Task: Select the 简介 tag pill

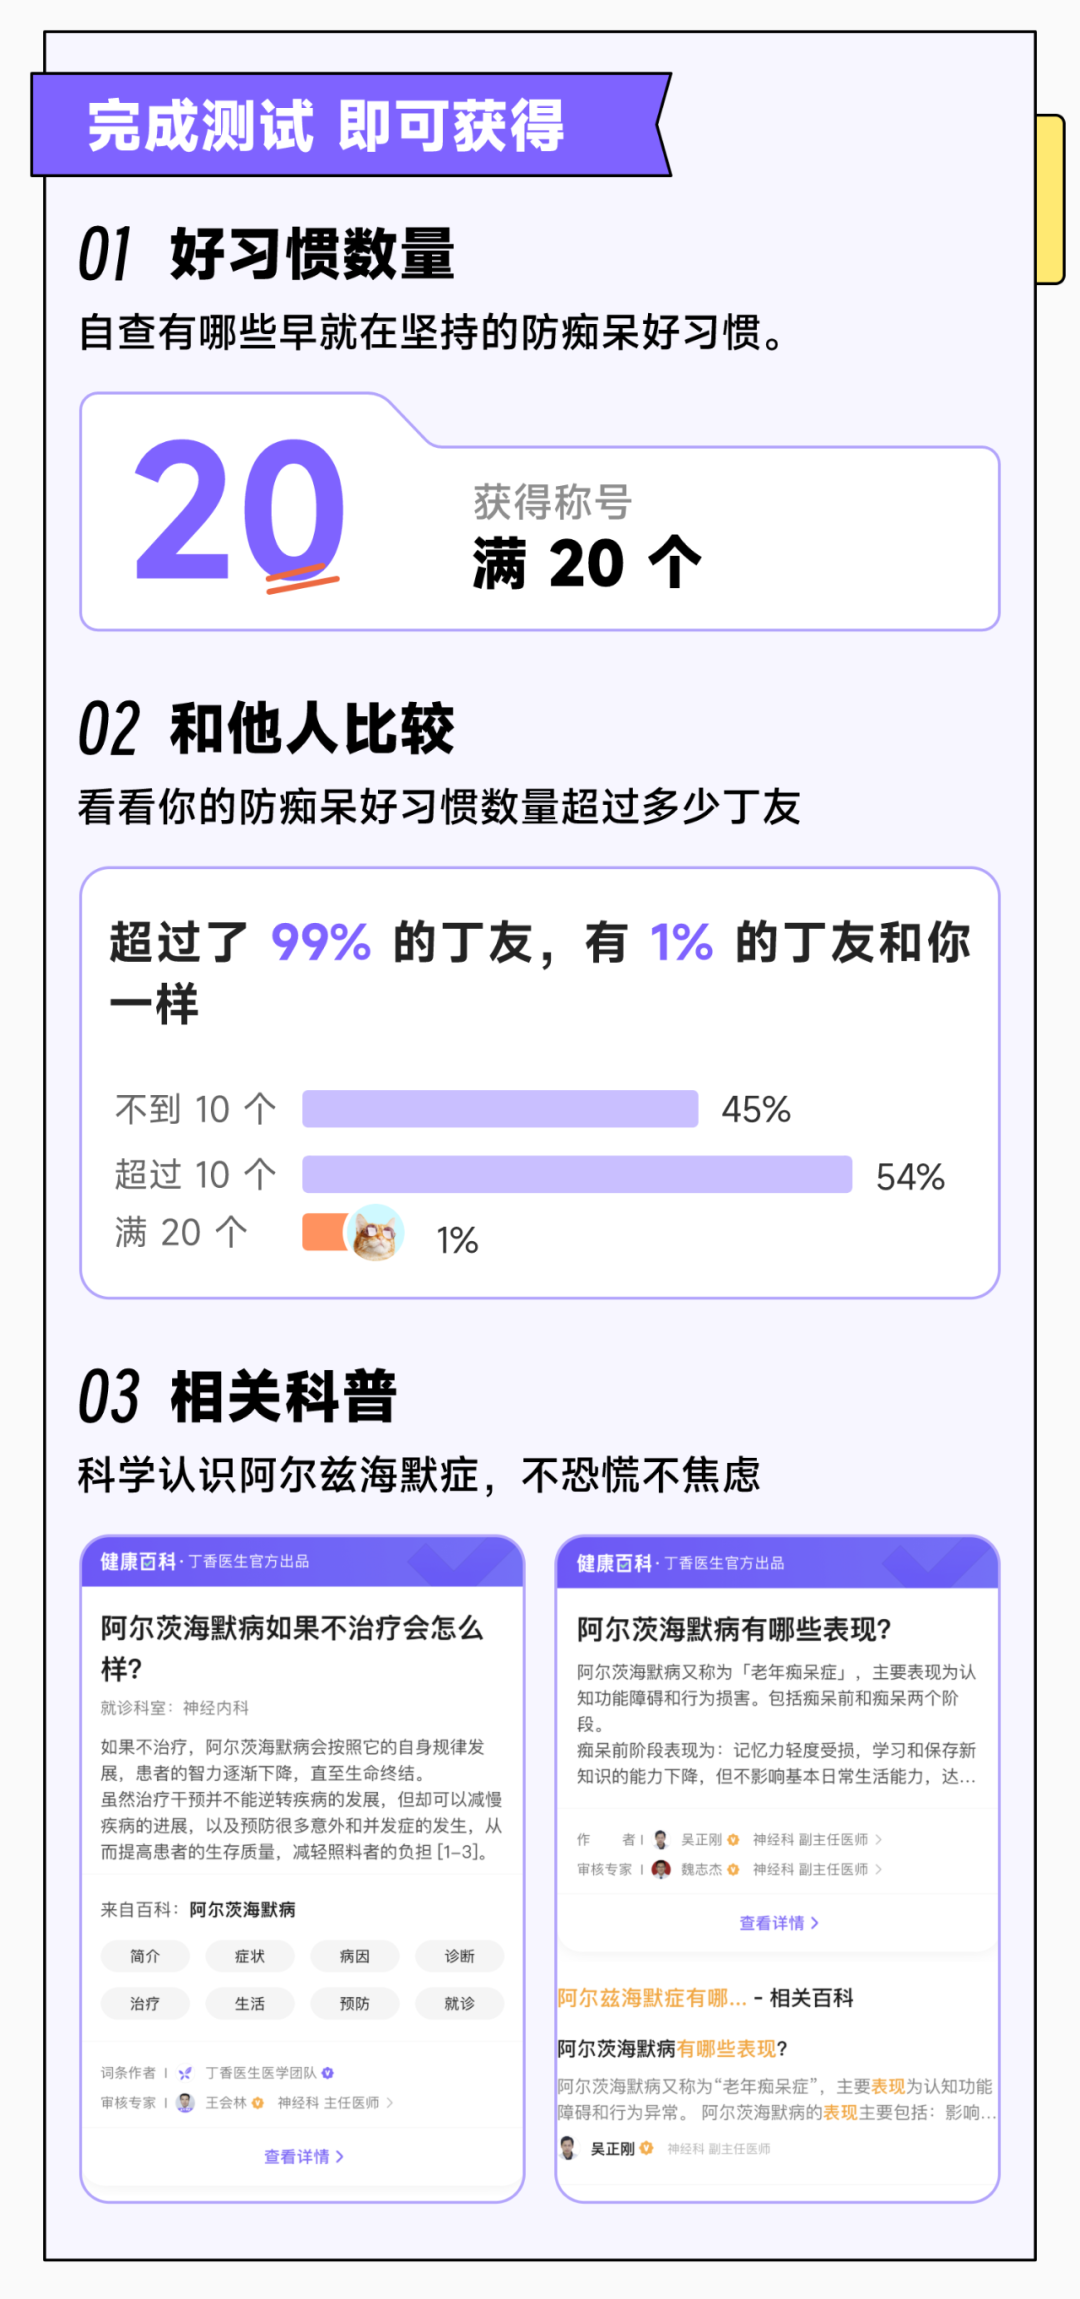Action: pyautogui.click(x=145, y=1956)
